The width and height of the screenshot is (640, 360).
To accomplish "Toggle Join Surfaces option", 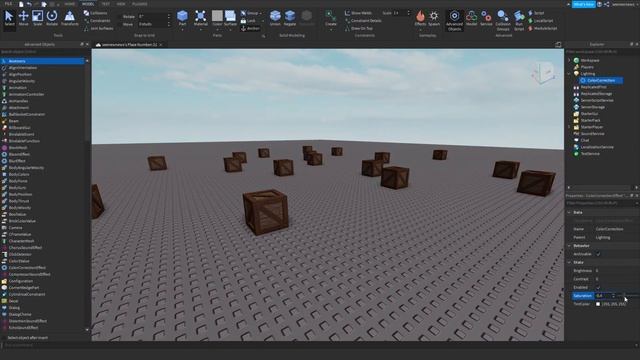I will click(99, 29).
